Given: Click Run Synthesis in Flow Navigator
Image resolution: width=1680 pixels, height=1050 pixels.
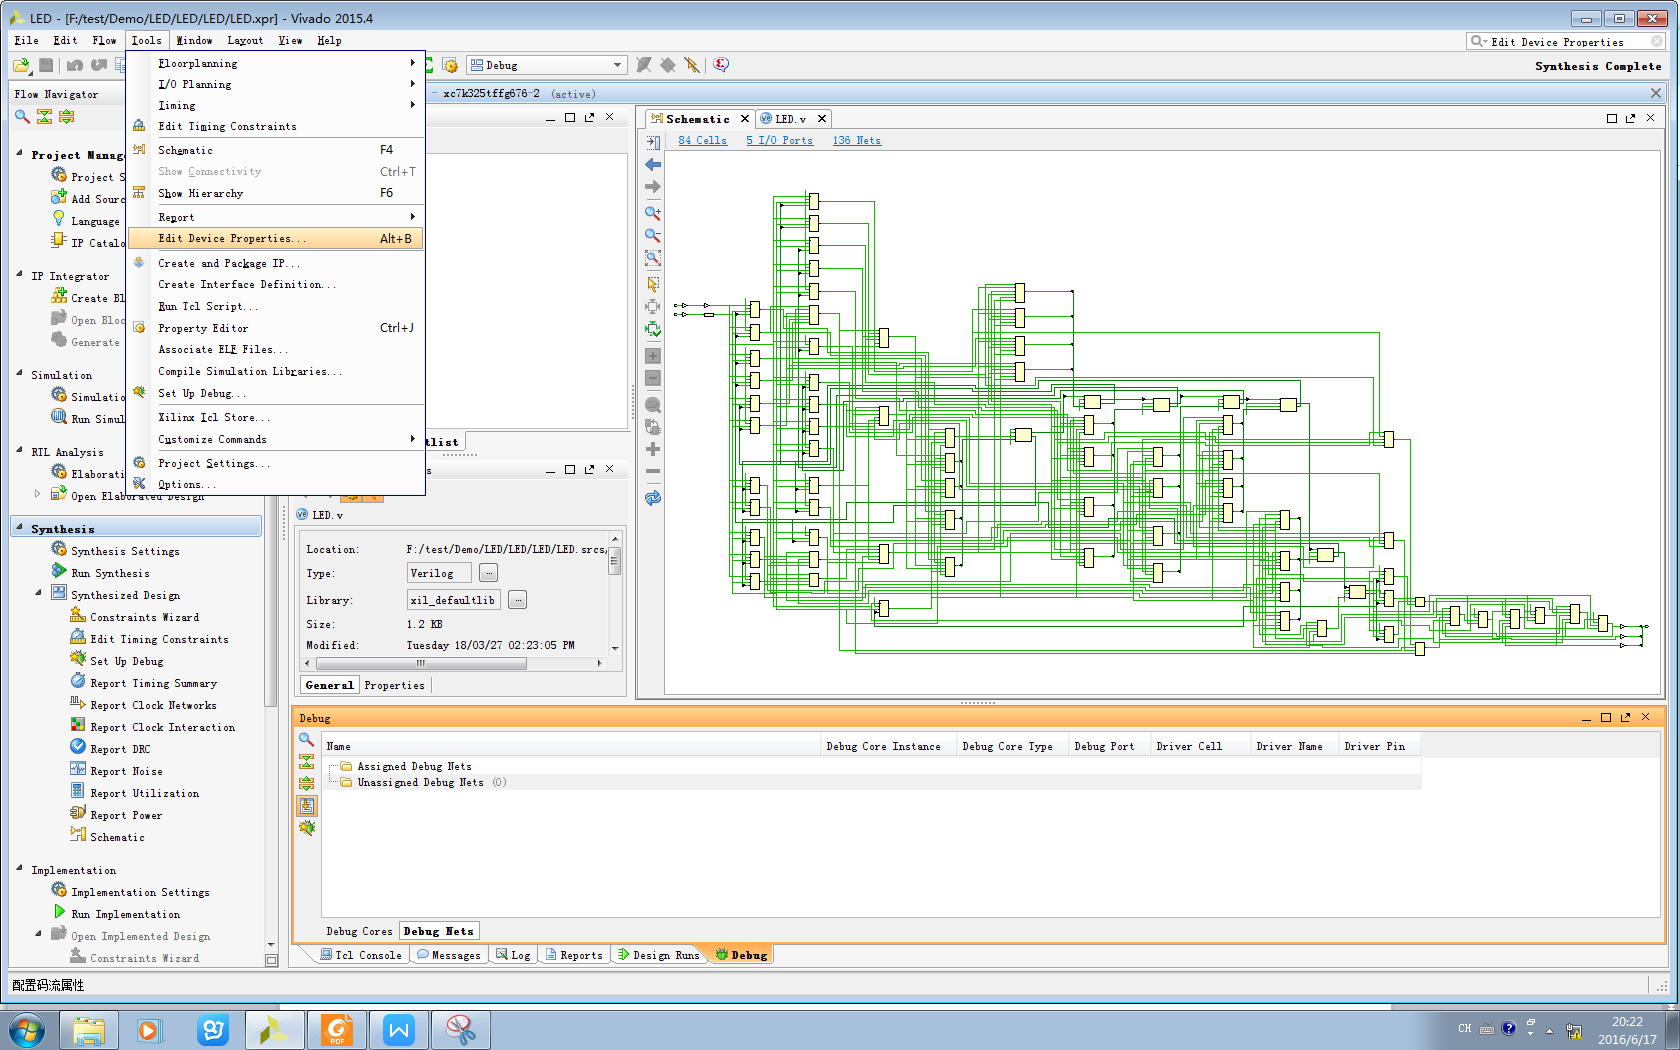Looking at the screenshot, I should pyautogui.click(x=110, y=573).
